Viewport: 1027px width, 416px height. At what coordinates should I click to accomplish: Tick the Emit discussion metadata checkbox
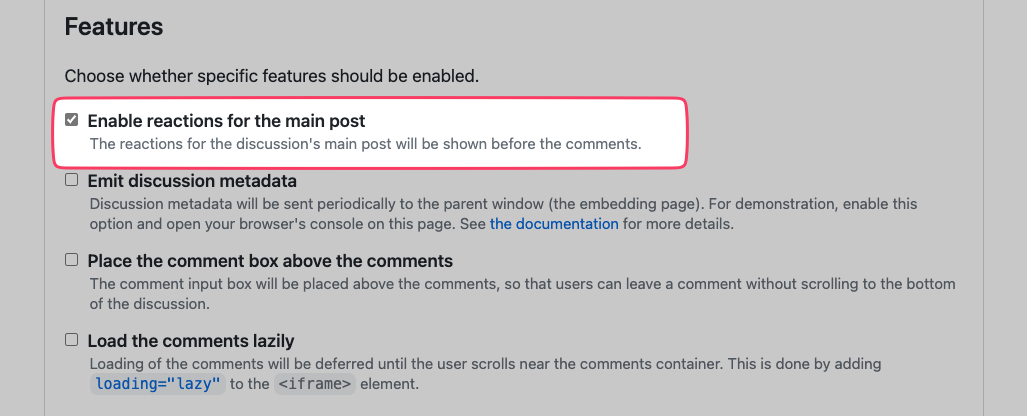(x=71, y=180)
